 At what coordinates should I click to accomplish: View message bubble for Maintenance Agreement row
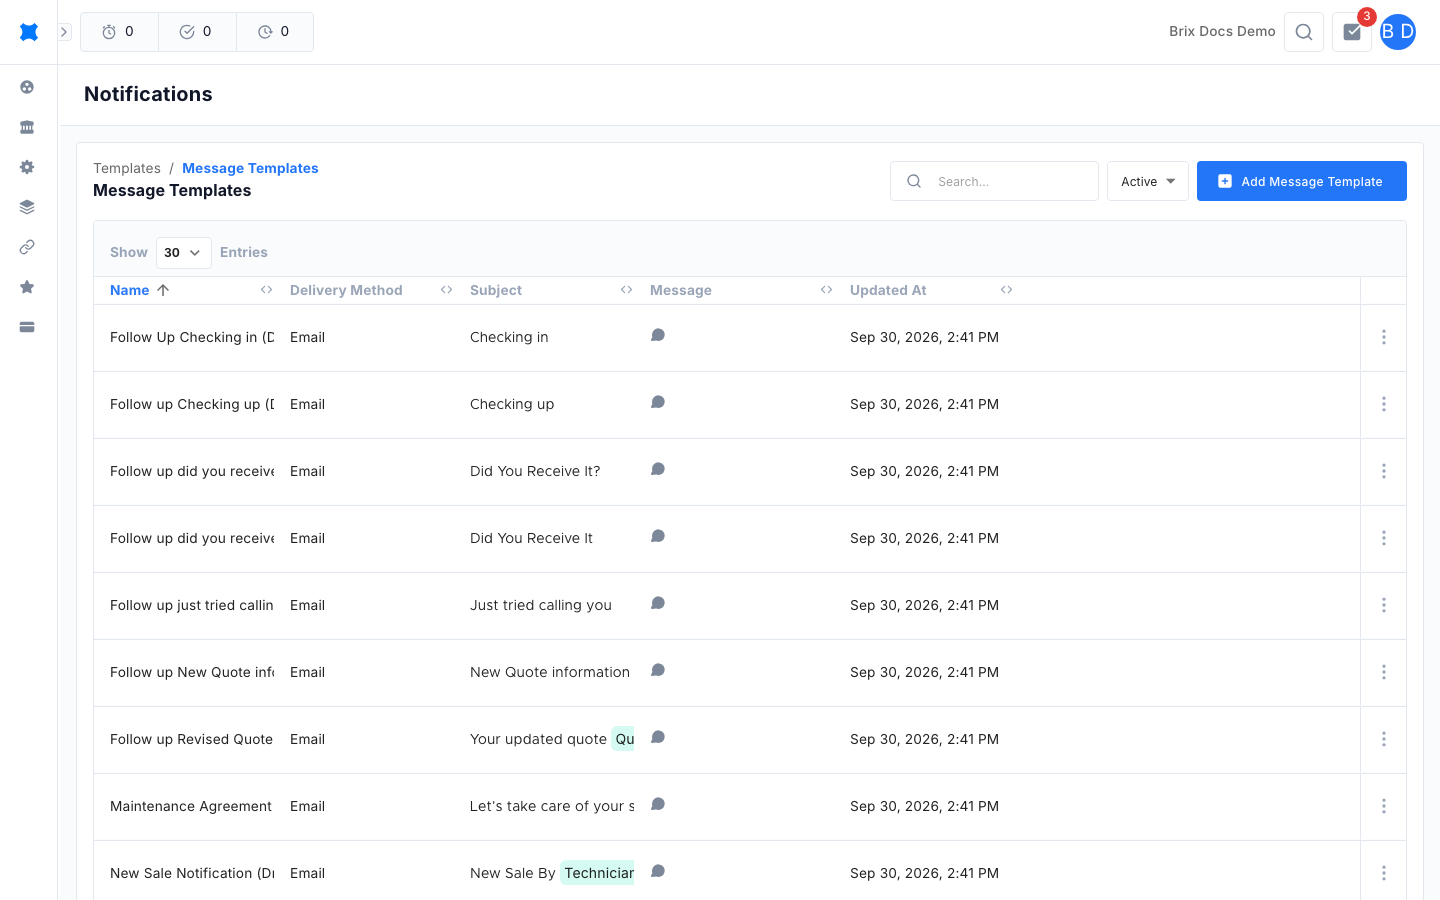coord(658,804)
